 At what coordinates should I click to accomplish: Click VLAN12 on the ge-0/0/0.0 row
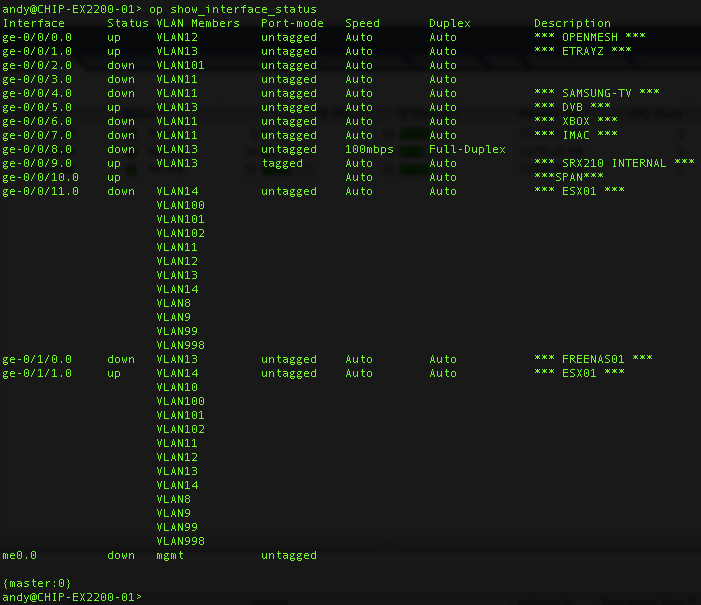click(x=177, y=38)
